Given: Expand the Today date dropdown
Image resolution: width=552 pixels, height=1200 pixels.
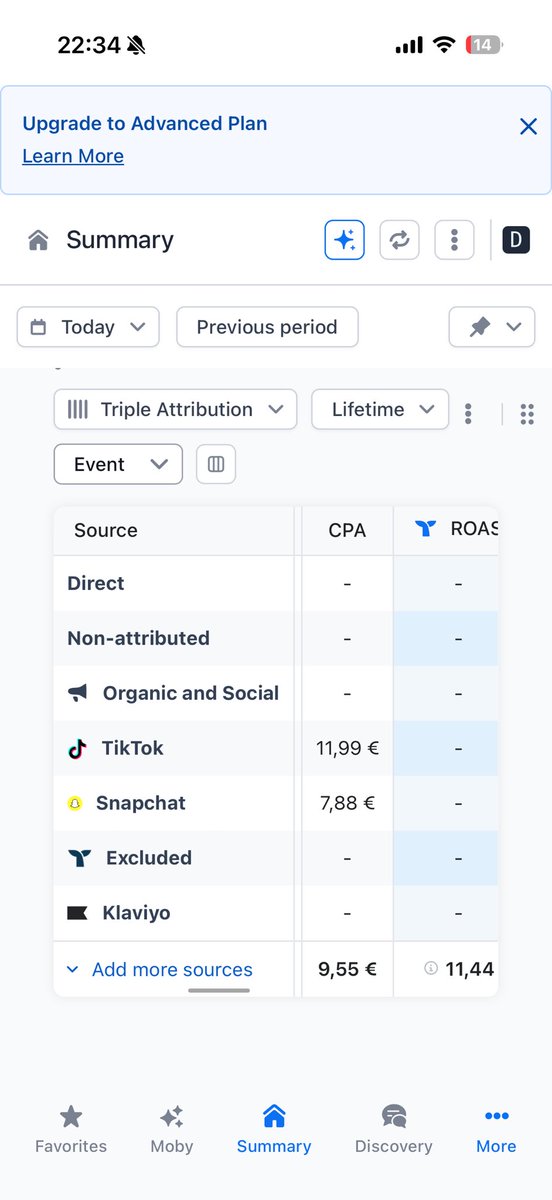Looking at the screenshot, I should coord(88,327).
